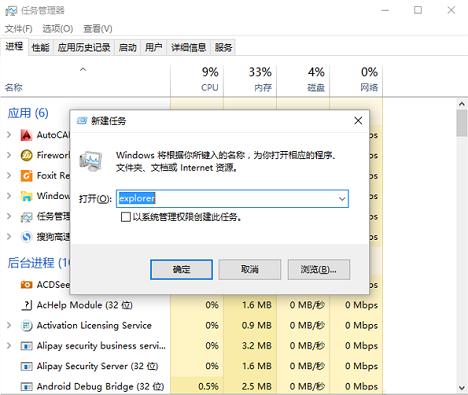
Task: Expand the Alipay security business service group
Action: pos(9,346)
